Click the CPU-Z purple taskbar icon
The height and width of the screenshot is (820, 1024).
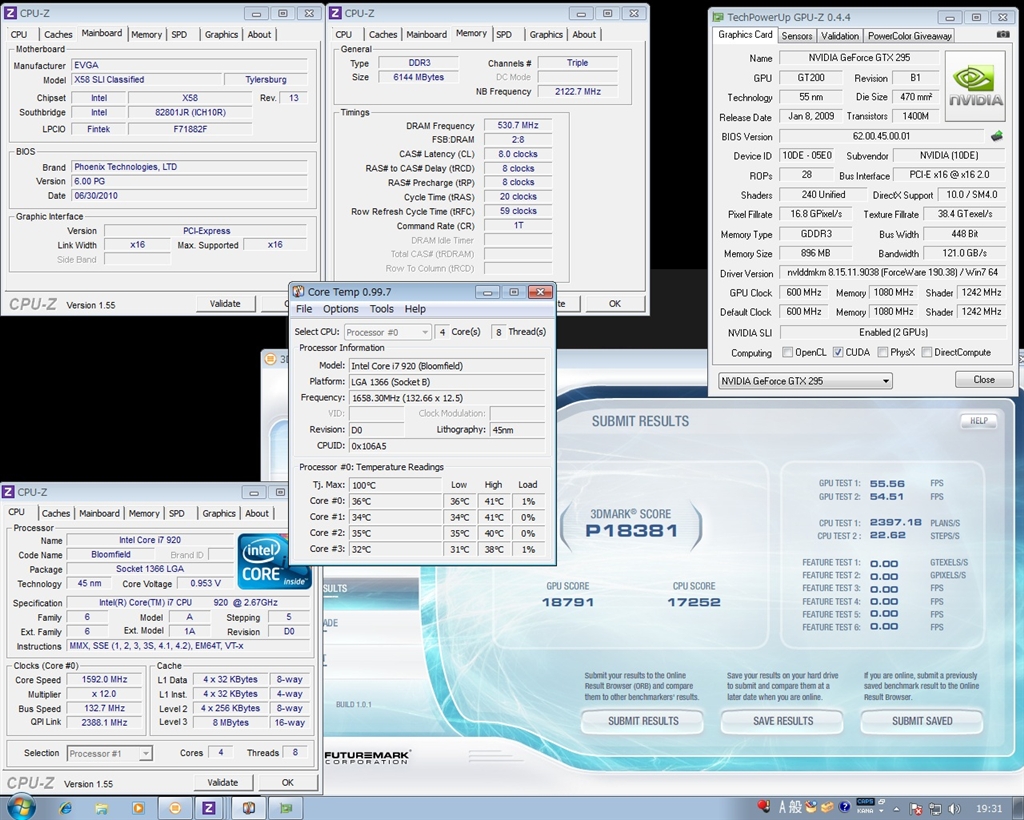coord(209,807)
